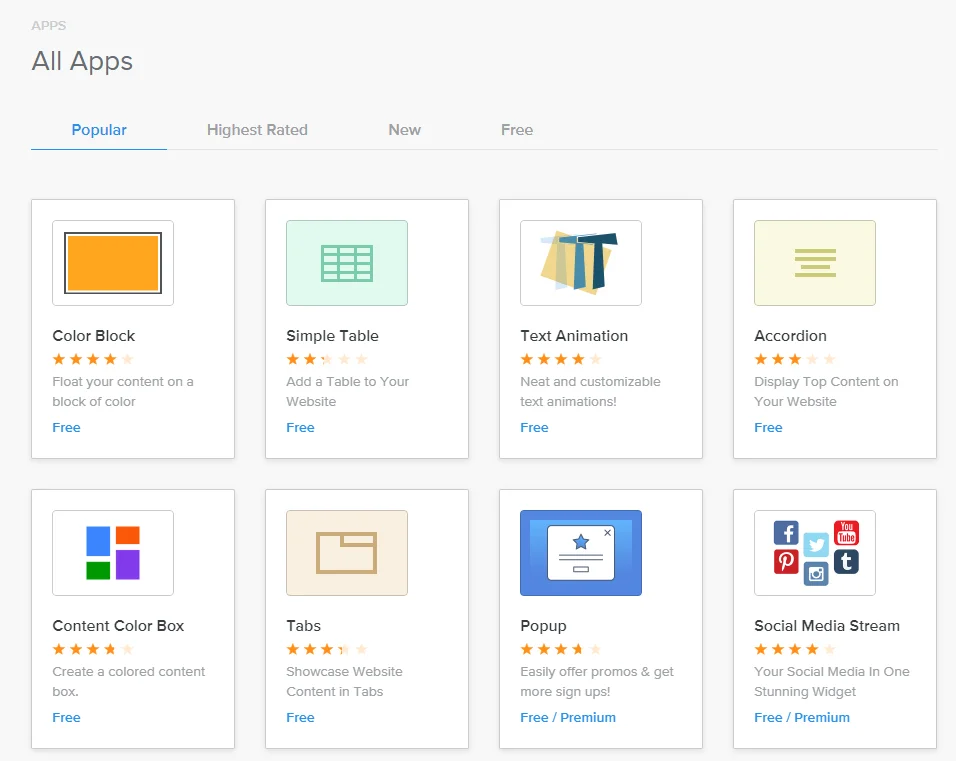Click the Tabs app icon
The width and height of the screenshot is (956, 761).
[x=347, y=553]
